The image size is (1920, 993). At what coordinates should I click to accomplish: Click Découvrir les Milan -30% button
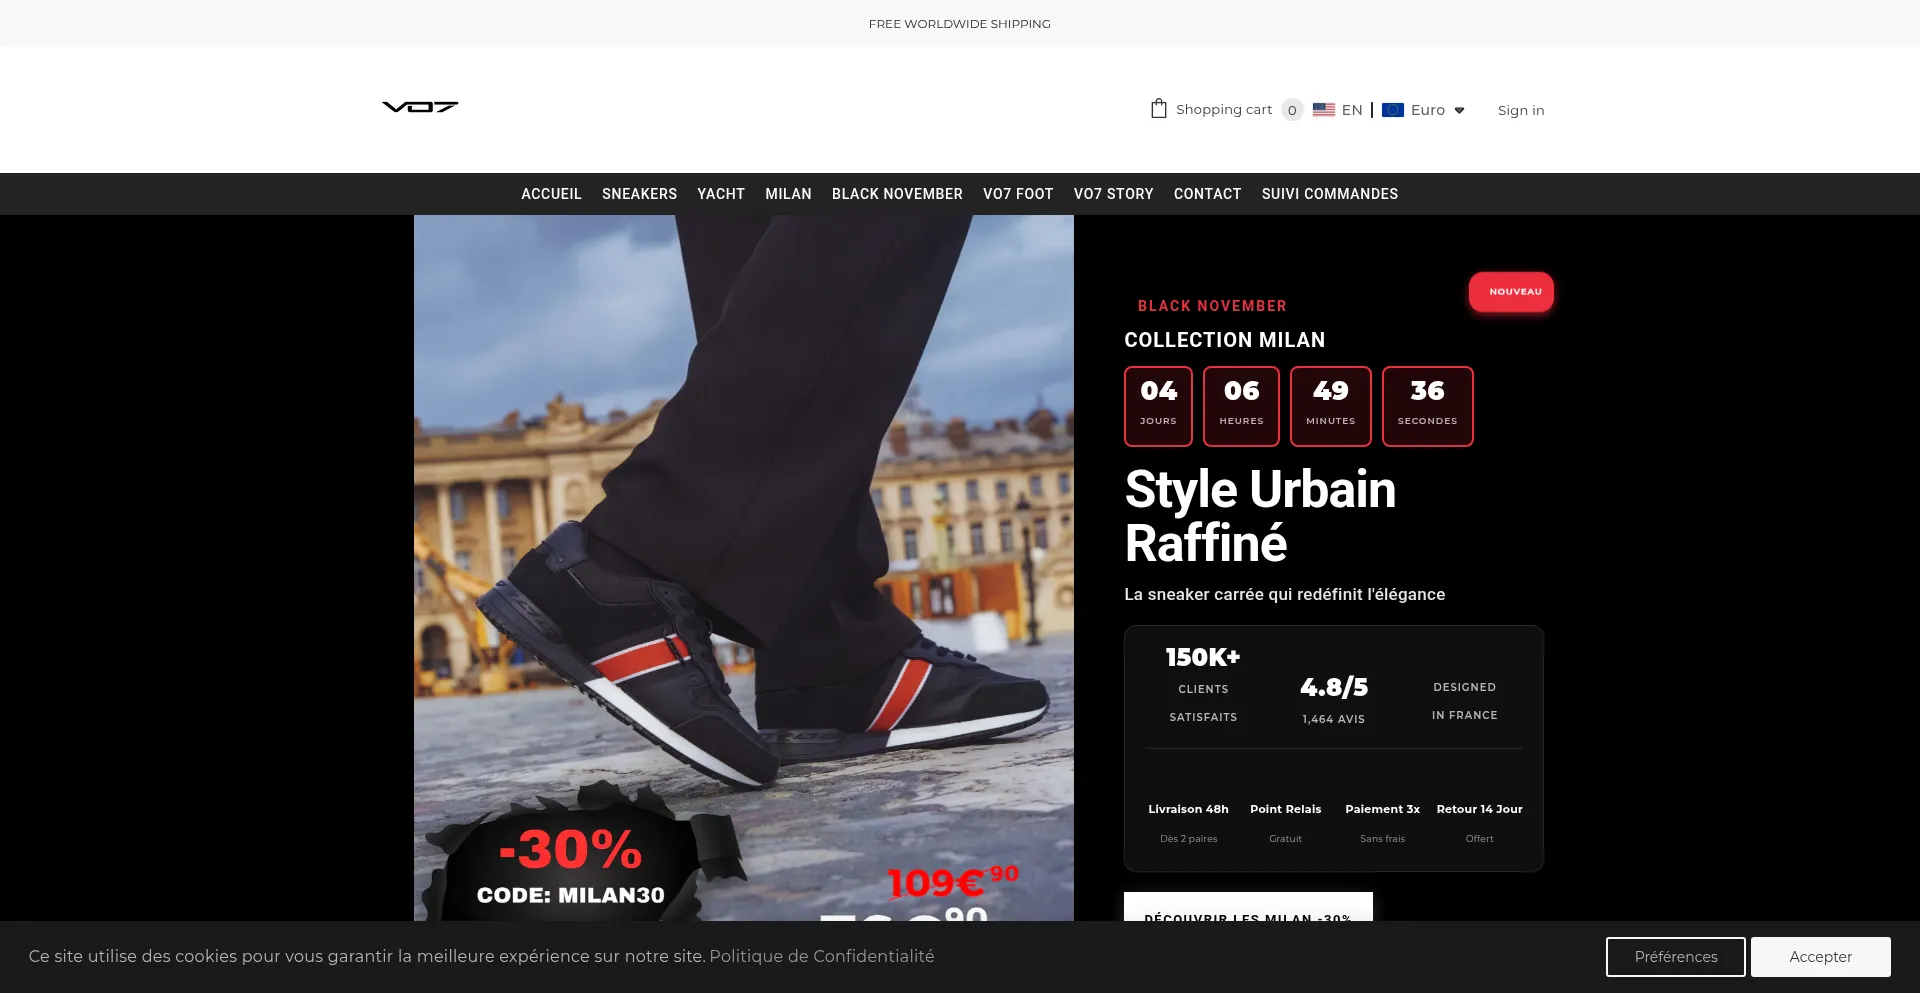click(1247, 908)
